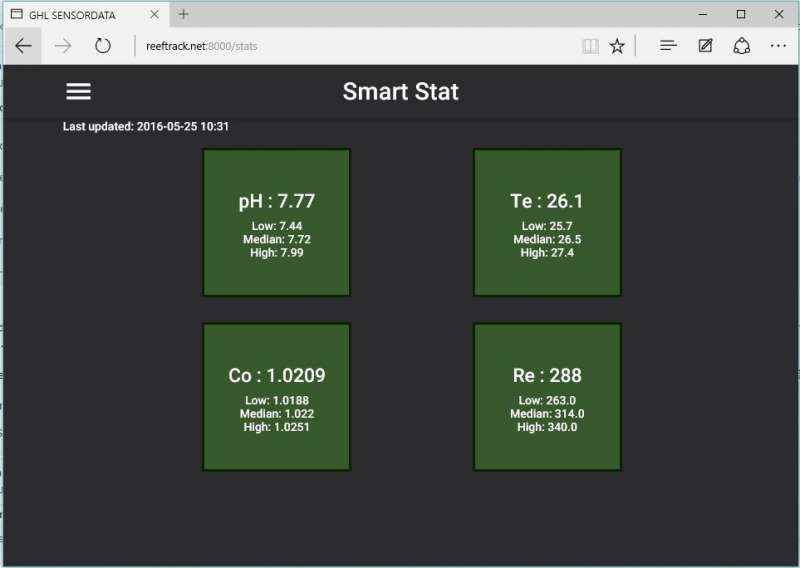Image resolution: width=800 pixels, height=568 pixels.
Task: Click the Last updated timestamp text
Action: coord(146,127)
